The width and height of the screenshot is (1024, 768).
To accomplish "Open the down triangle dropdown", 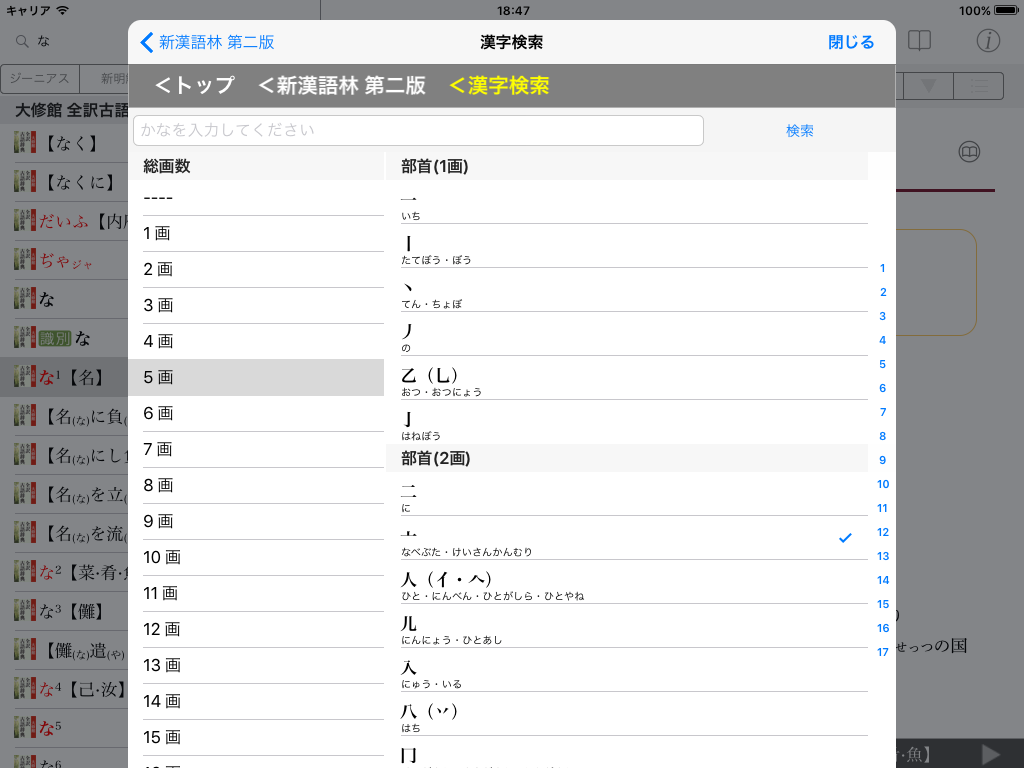I will [x=928, y=86].
